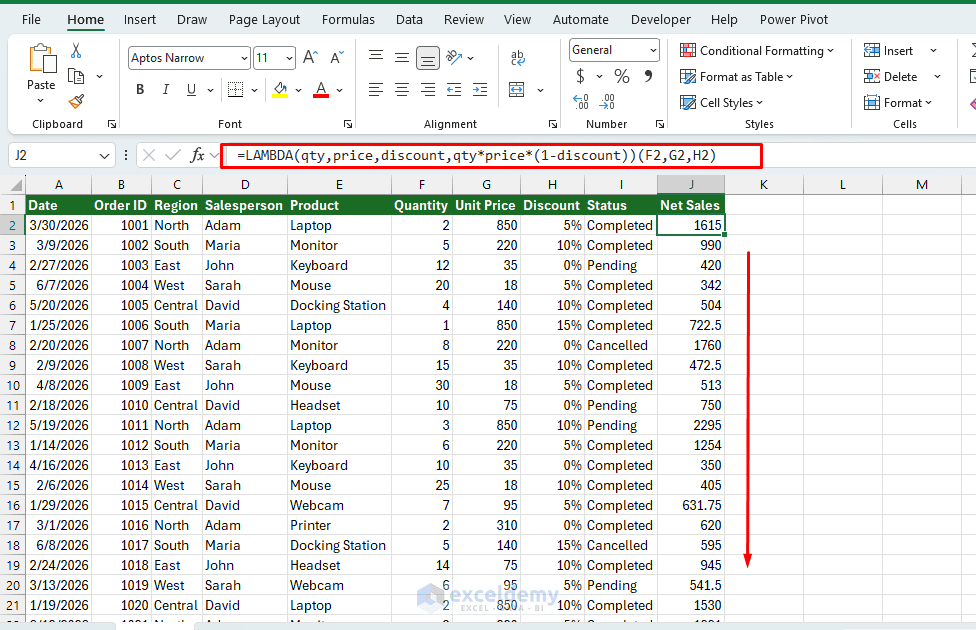Open the File tab
Viewport: 976px width, 630px height.
pos(31,19)
